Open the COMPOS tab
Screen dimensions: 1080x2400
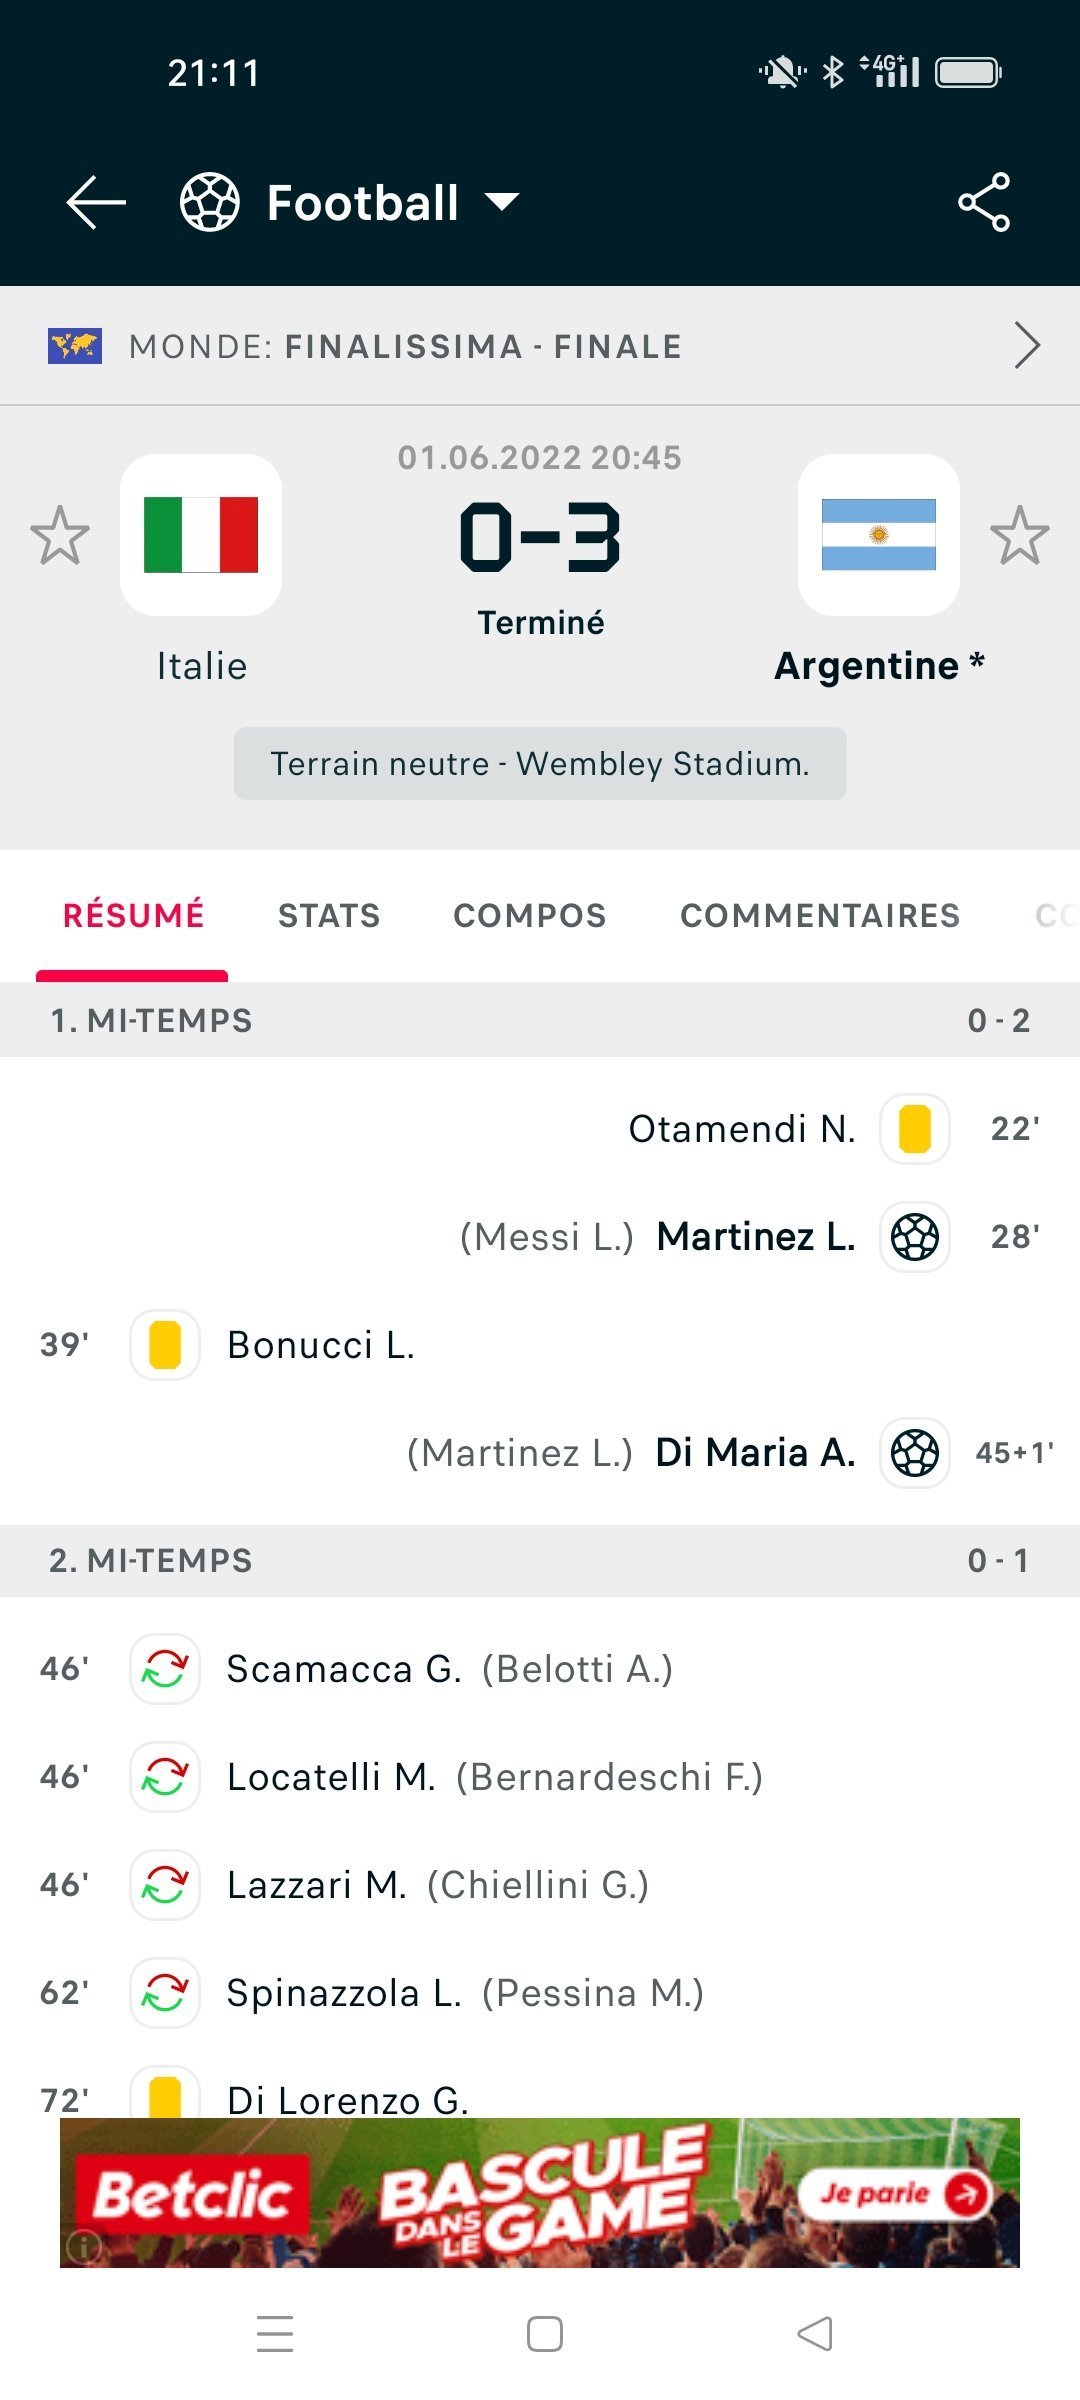[530, 915]
